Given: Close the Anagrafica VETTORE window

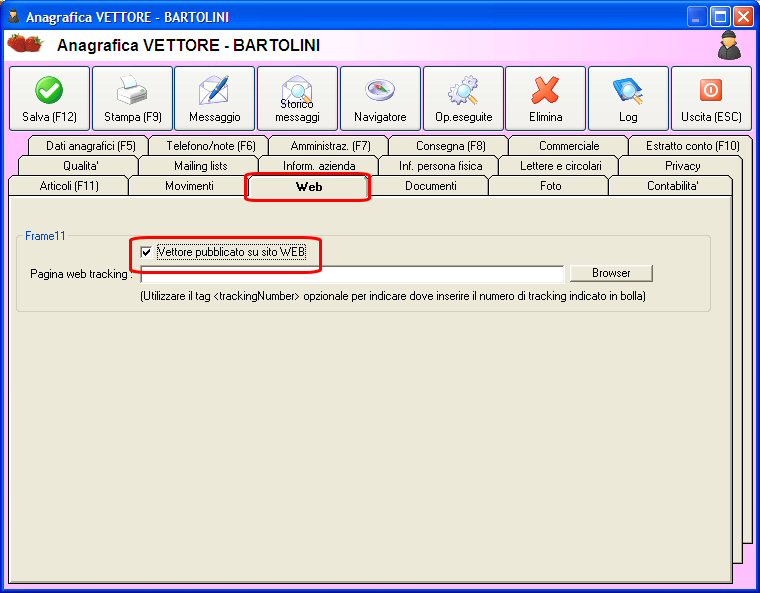Looking at the screenshot, I should coord(743,17).
